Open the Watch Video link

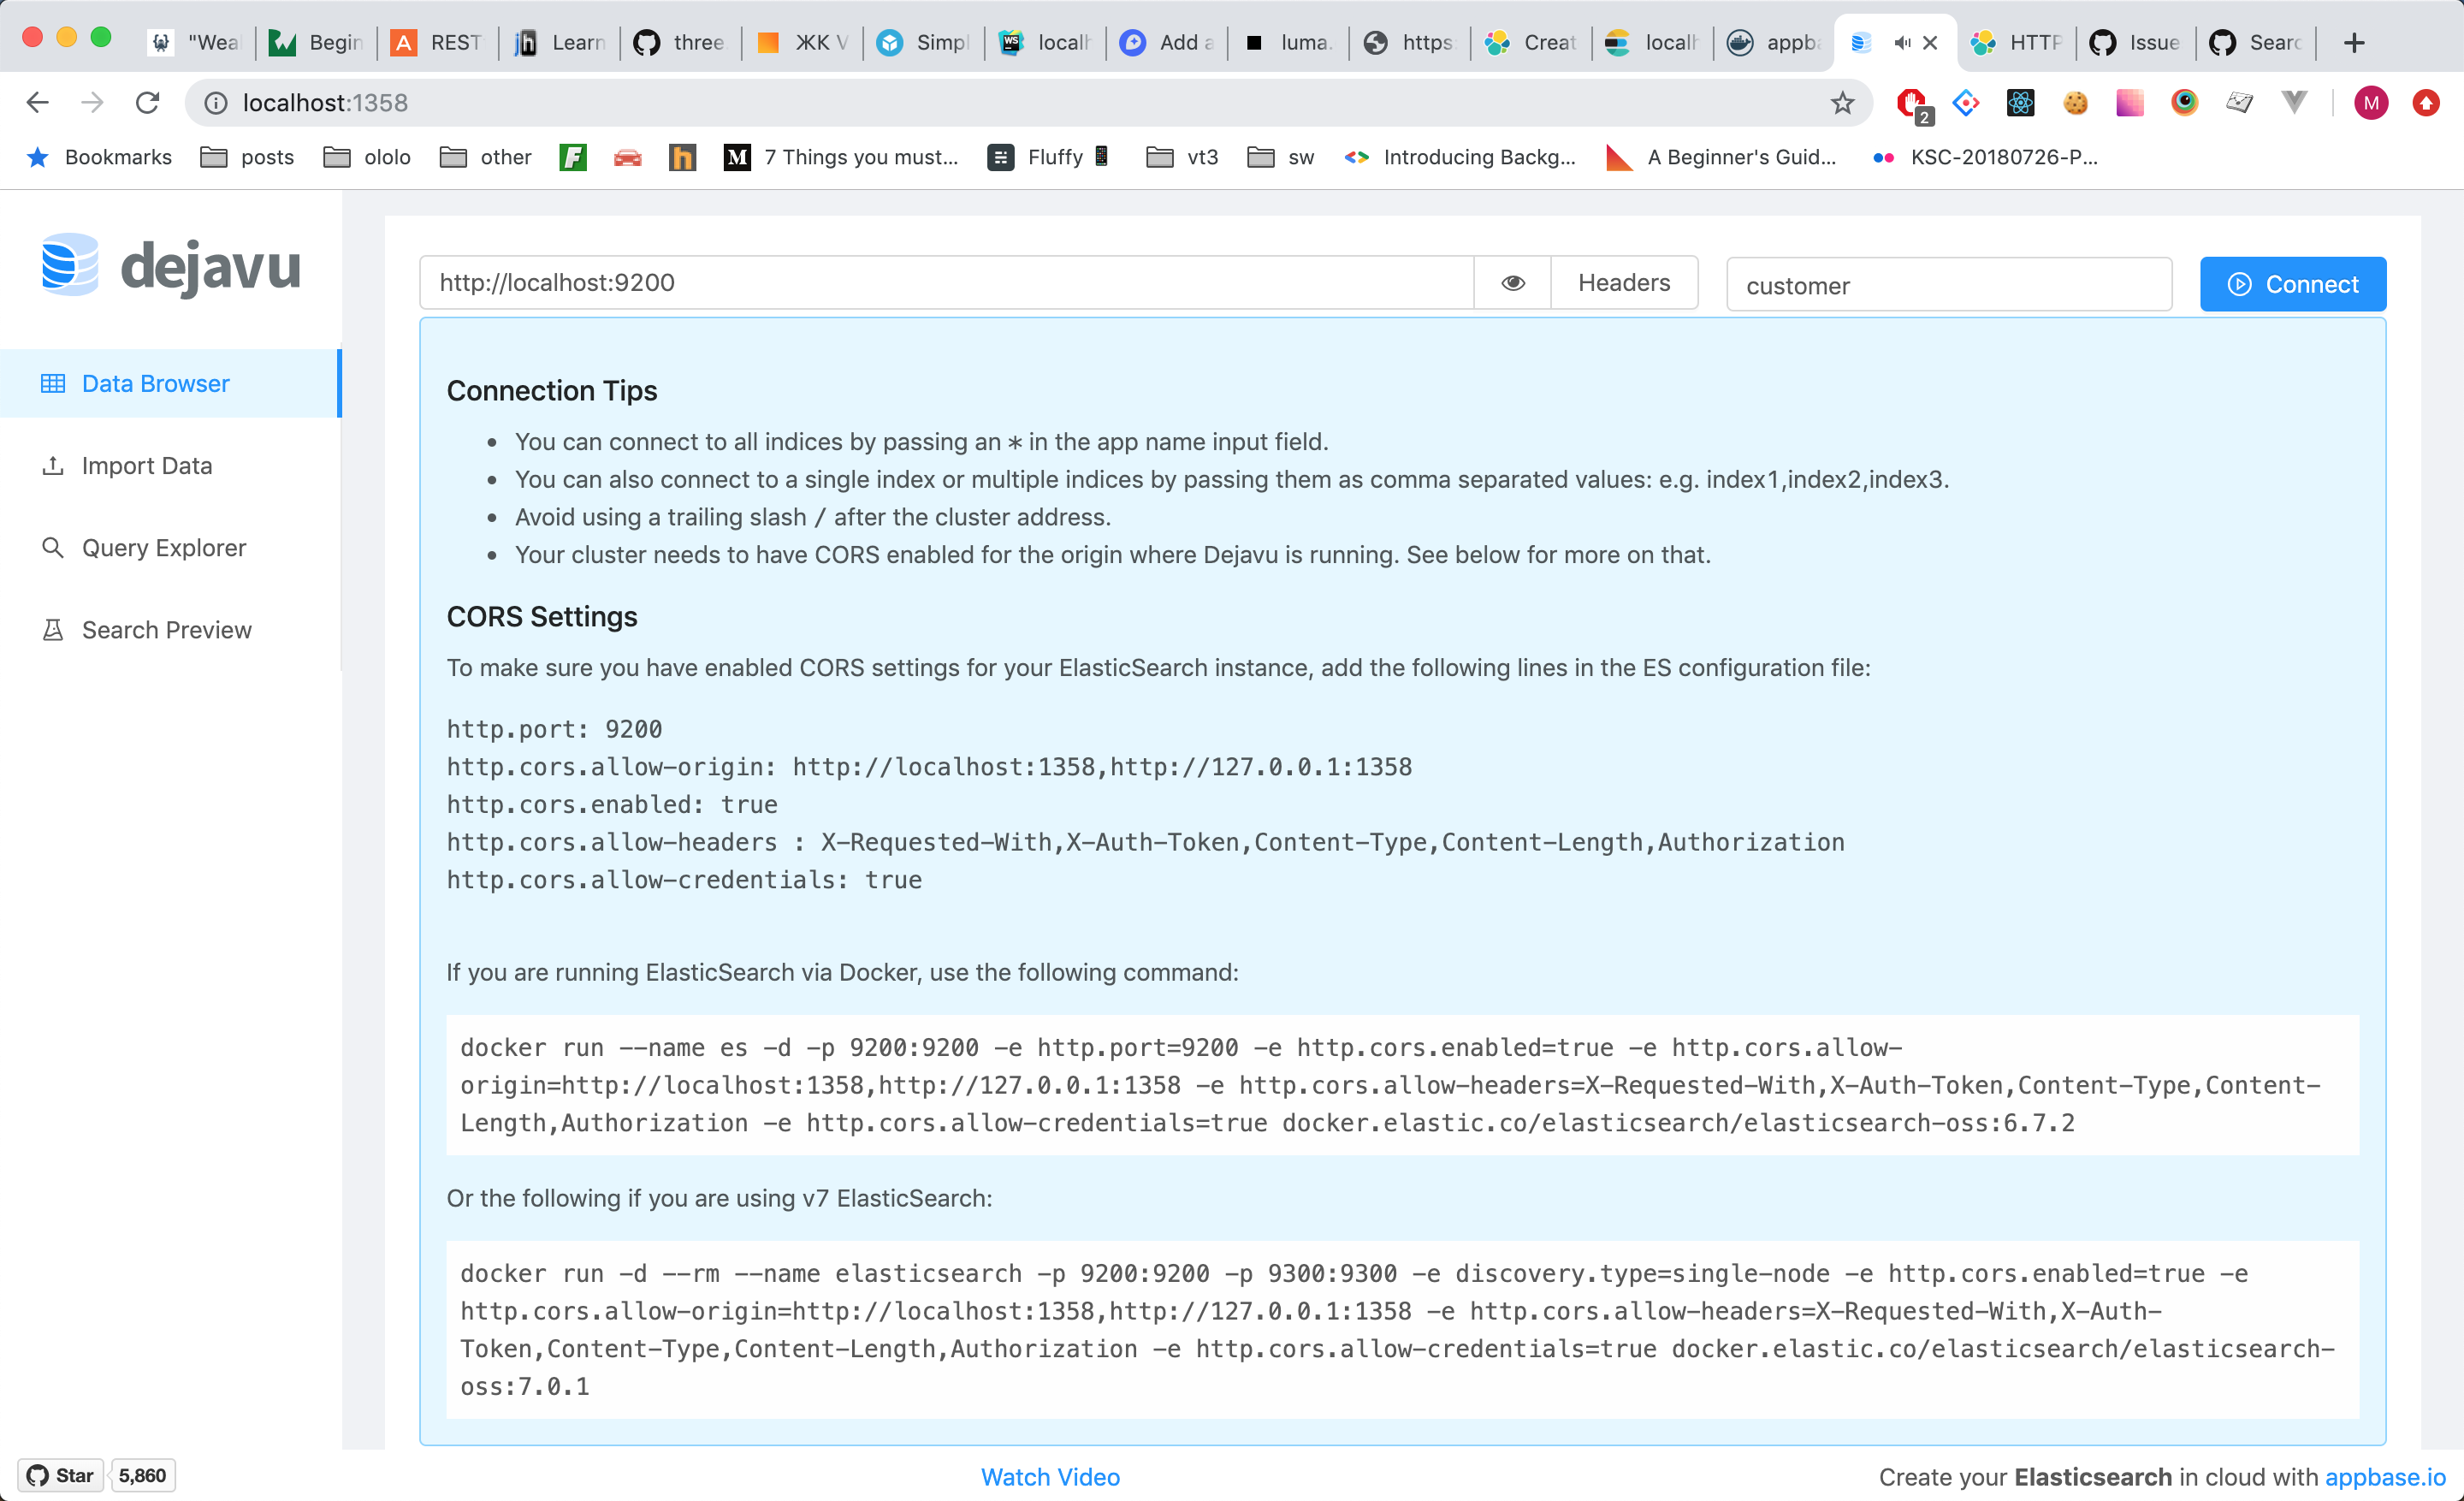(1049, 1476)
